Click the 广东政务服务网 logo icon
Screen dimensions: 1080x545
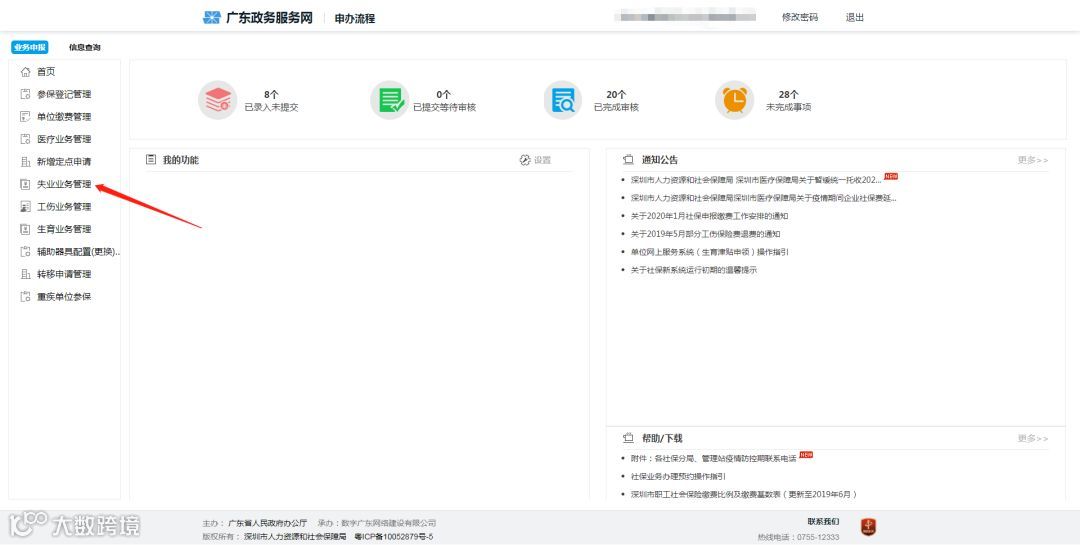pos(212,18)
